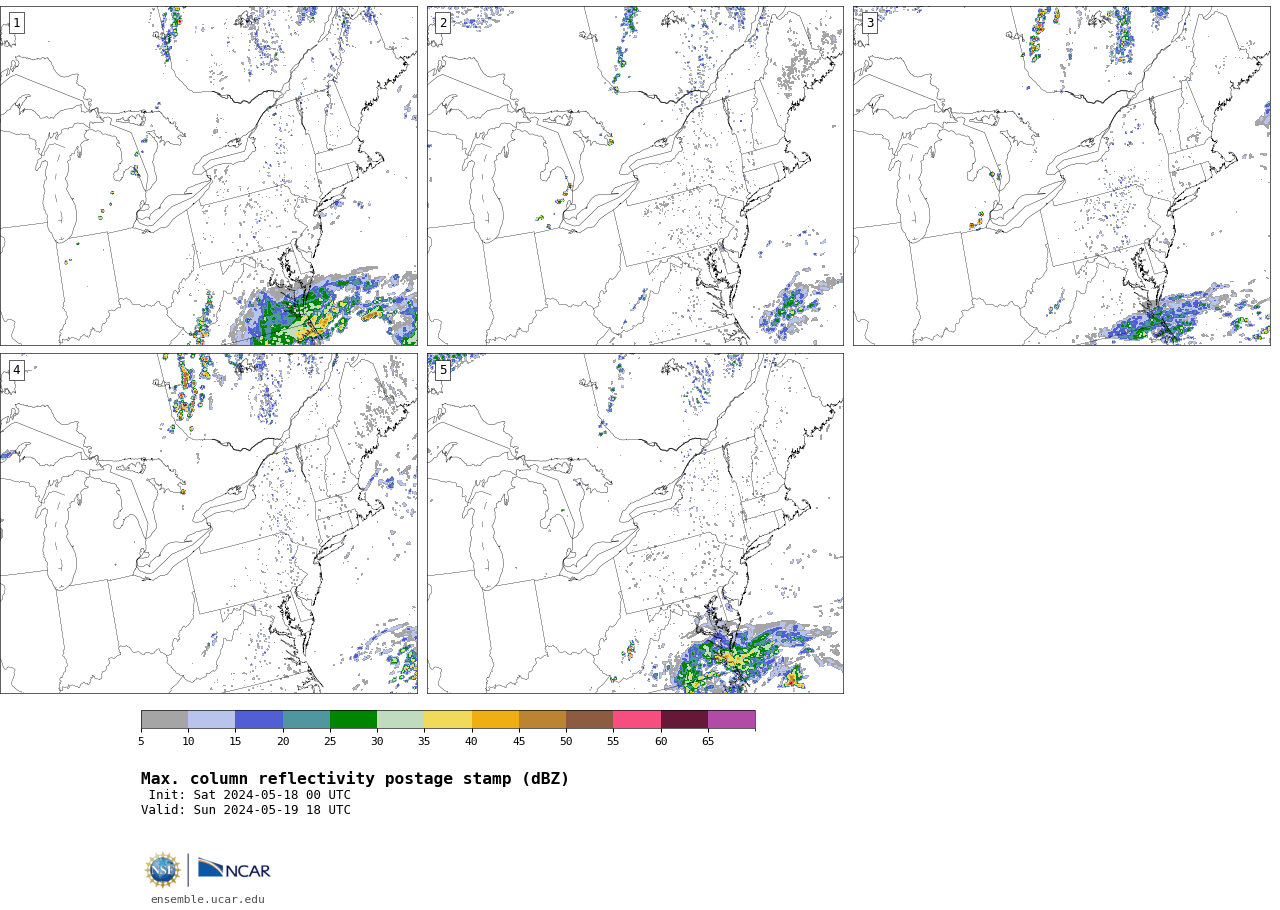This screenshot has width=1280, height=910.
Task: Open ensemble member 4 reflectivity map
Action: pos(208,523)
